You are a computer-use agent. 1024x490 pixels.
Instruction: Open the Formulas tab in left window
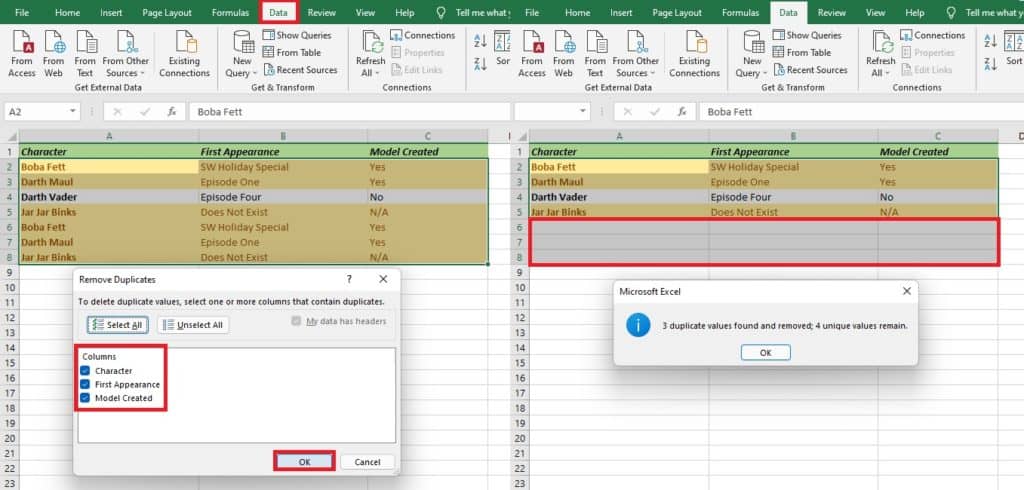230,13
